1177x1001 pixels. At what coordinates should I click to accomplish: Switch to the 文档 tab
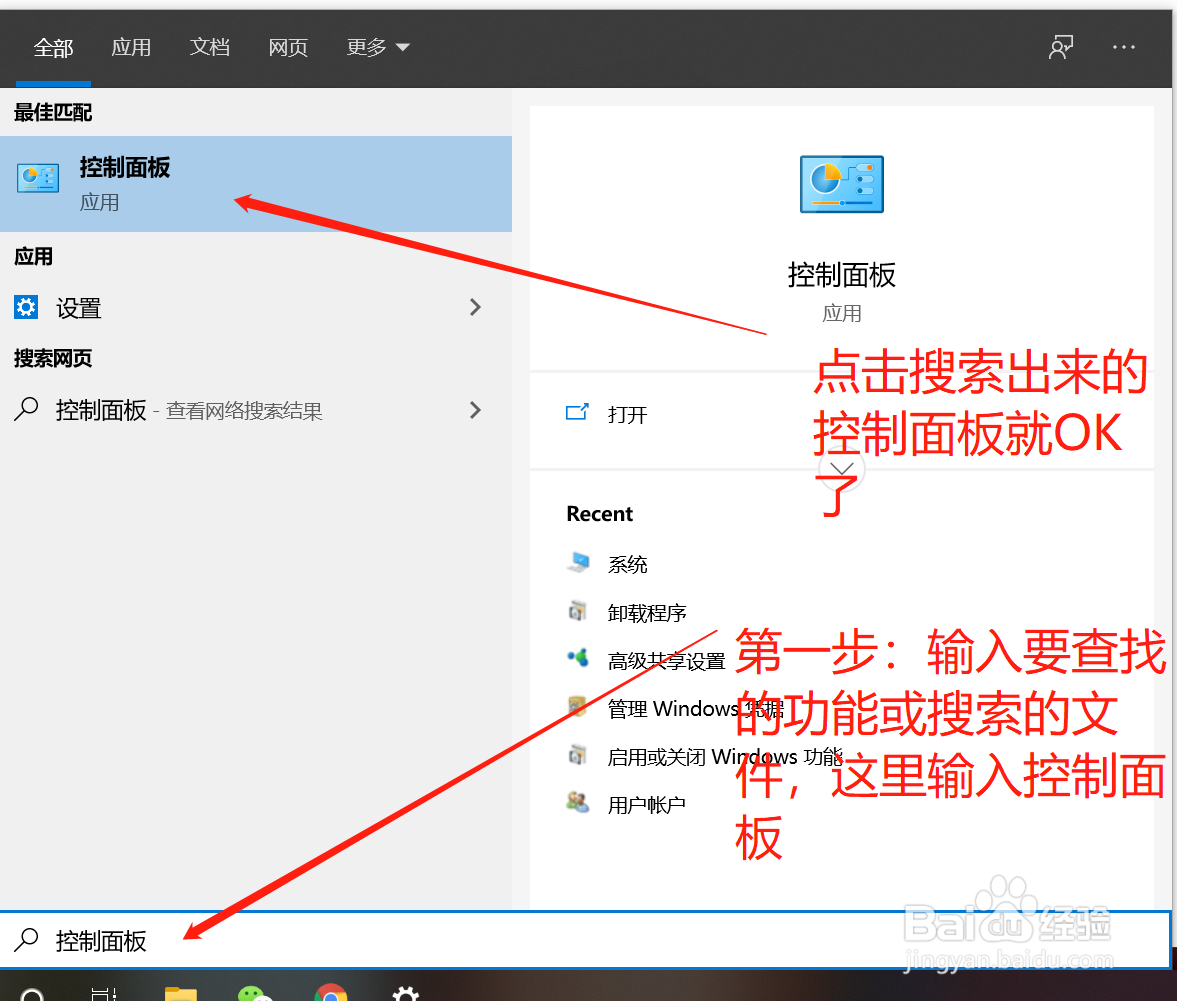(x=210, y=47)
